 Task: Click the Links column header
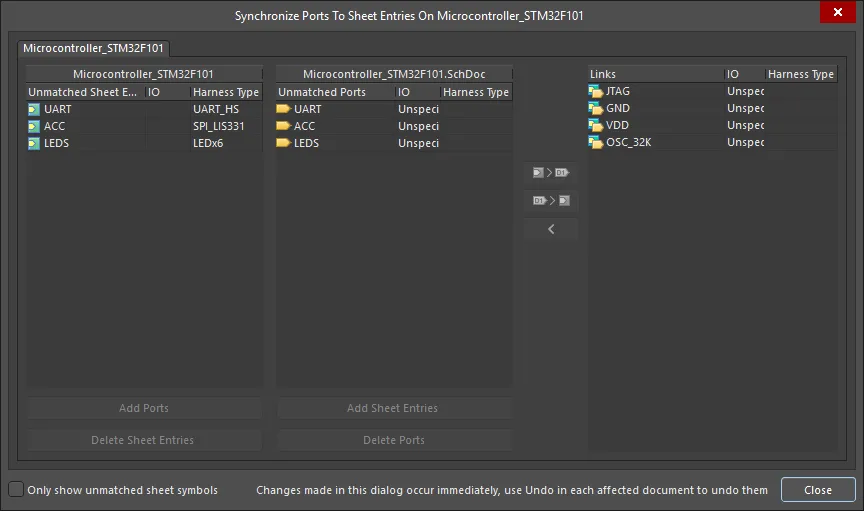(x=655, y=74)
